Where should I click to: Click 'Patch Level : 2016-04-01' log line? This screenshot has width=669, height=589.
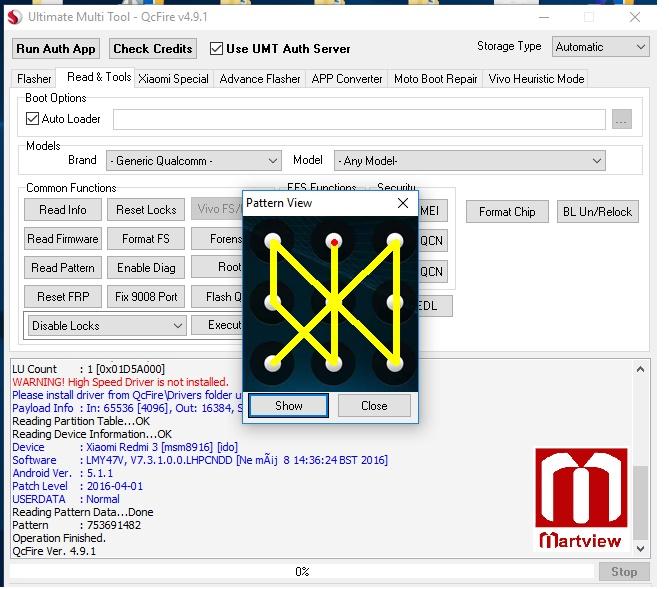click(x=78, y=486)
